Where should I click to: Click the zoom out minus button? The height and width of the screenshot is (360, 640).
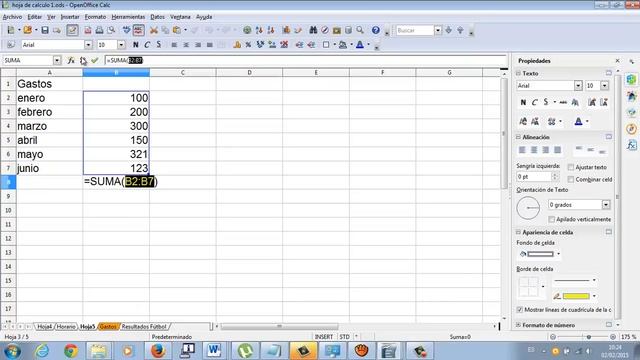pos(553,337)
